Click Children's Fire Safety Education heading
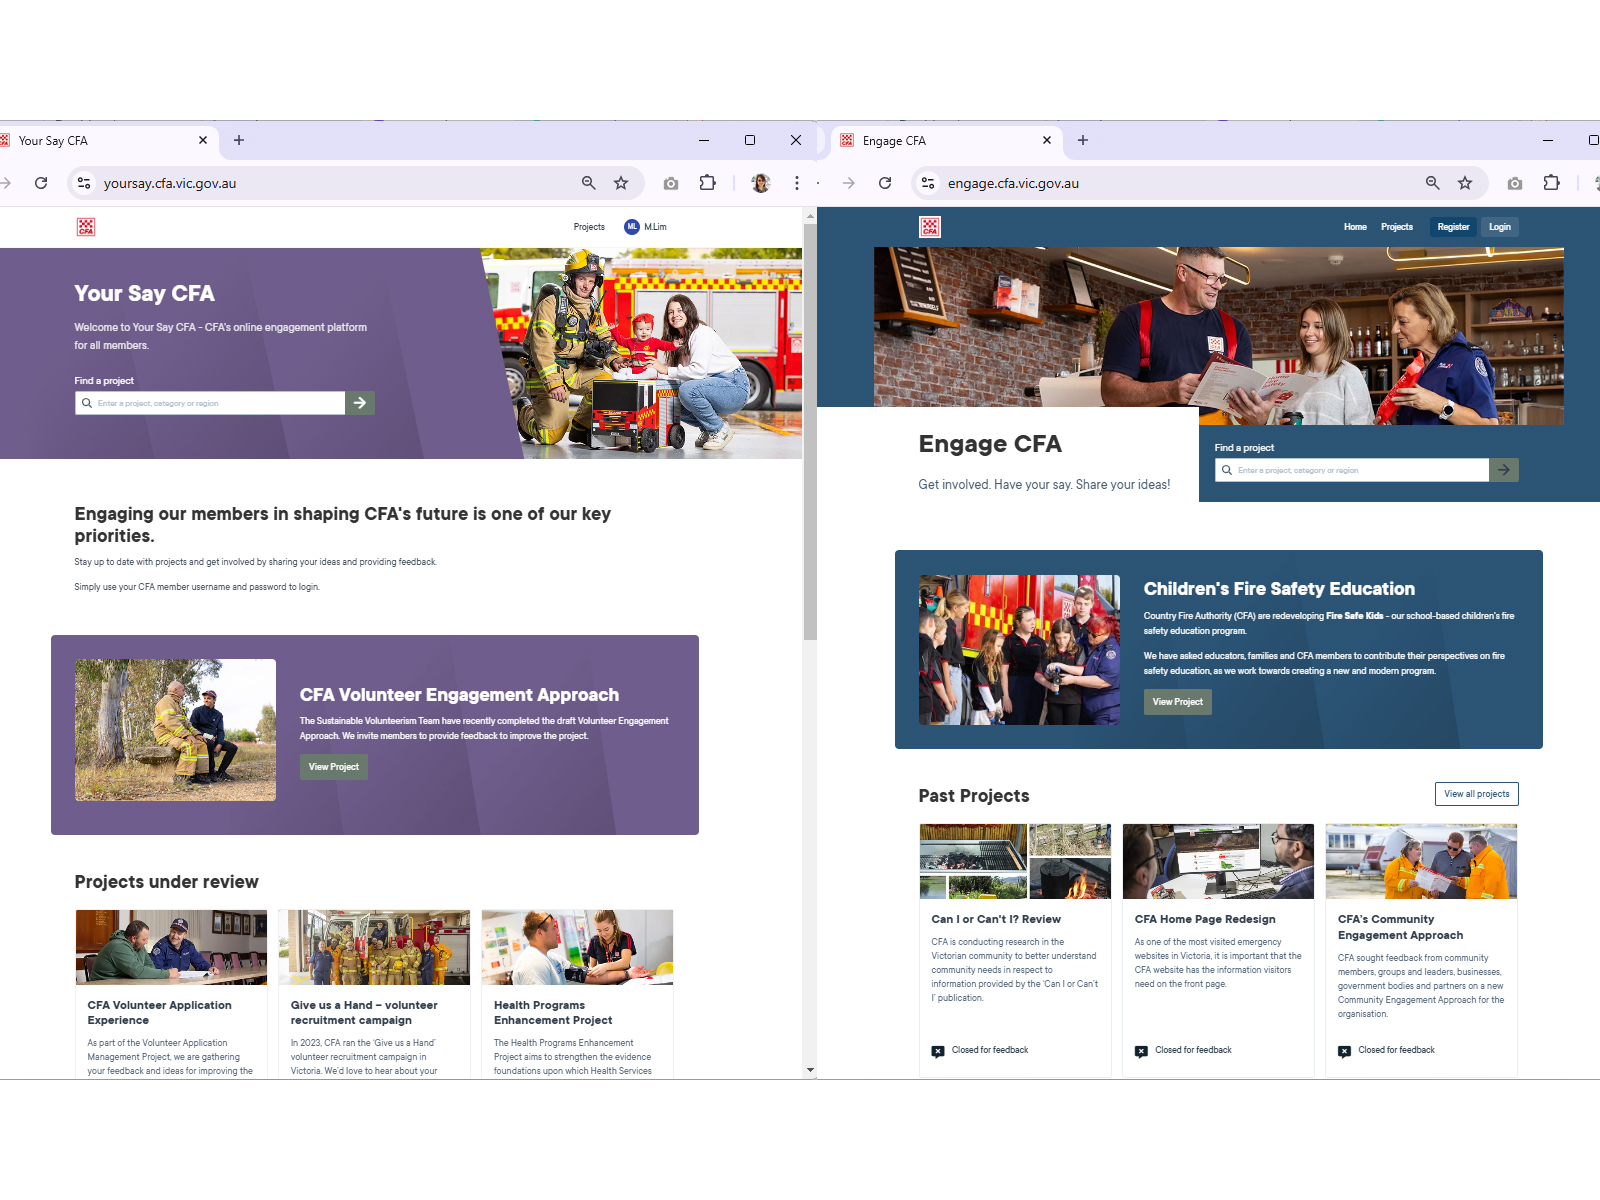This screenshot has width=1600, height=1200. 1279,589
